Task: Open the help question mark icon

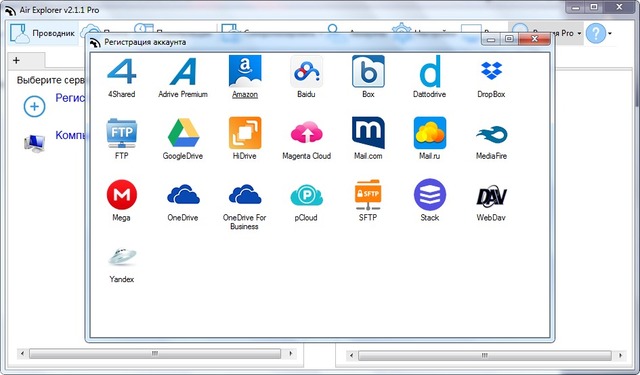Action: click(596, 33)
